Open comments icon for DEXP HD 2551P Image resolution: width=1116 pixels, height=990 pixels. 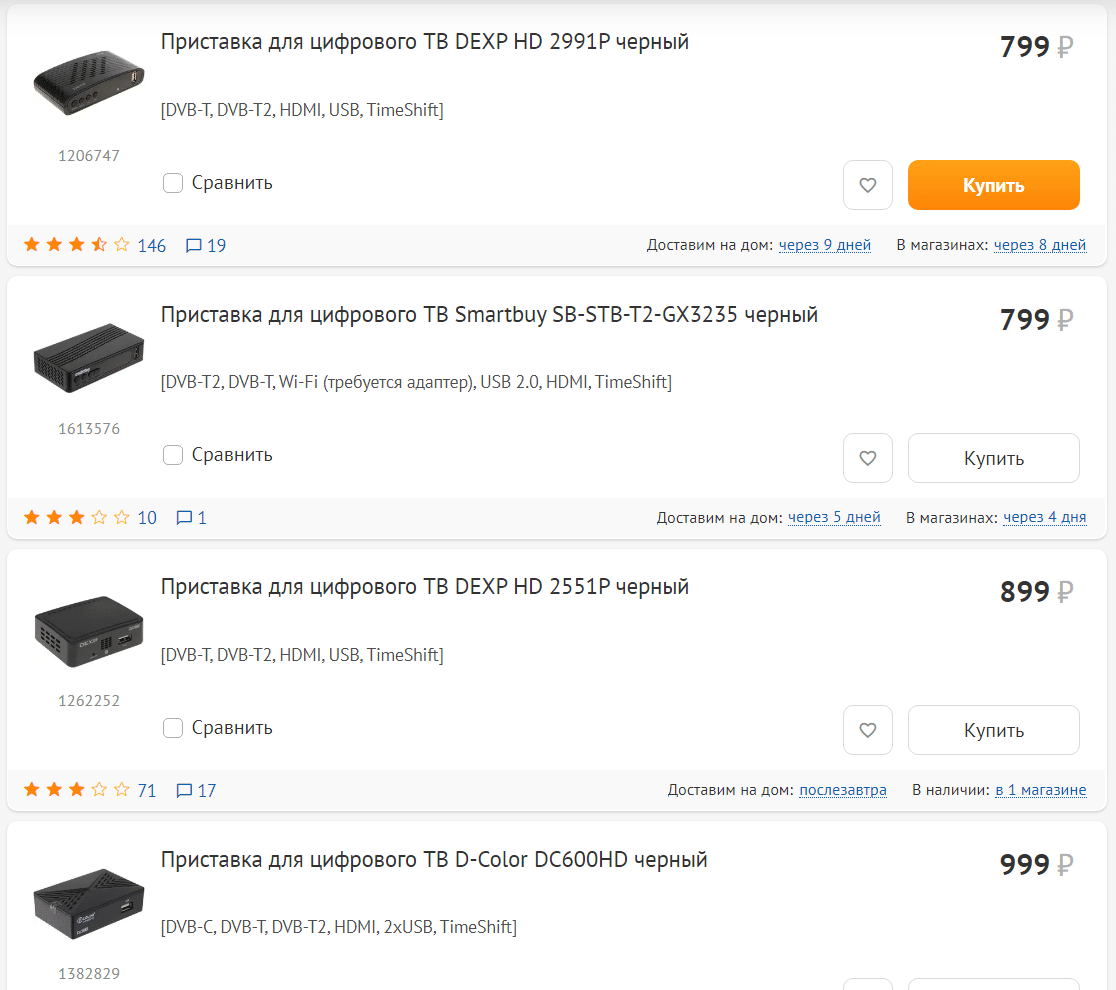coord(184,791)
